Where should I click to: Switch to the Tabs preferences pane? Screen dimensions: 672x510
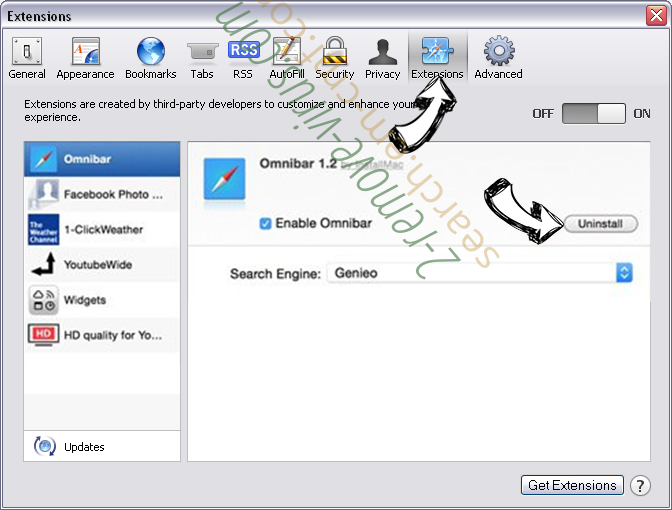[x=202, y=58]
